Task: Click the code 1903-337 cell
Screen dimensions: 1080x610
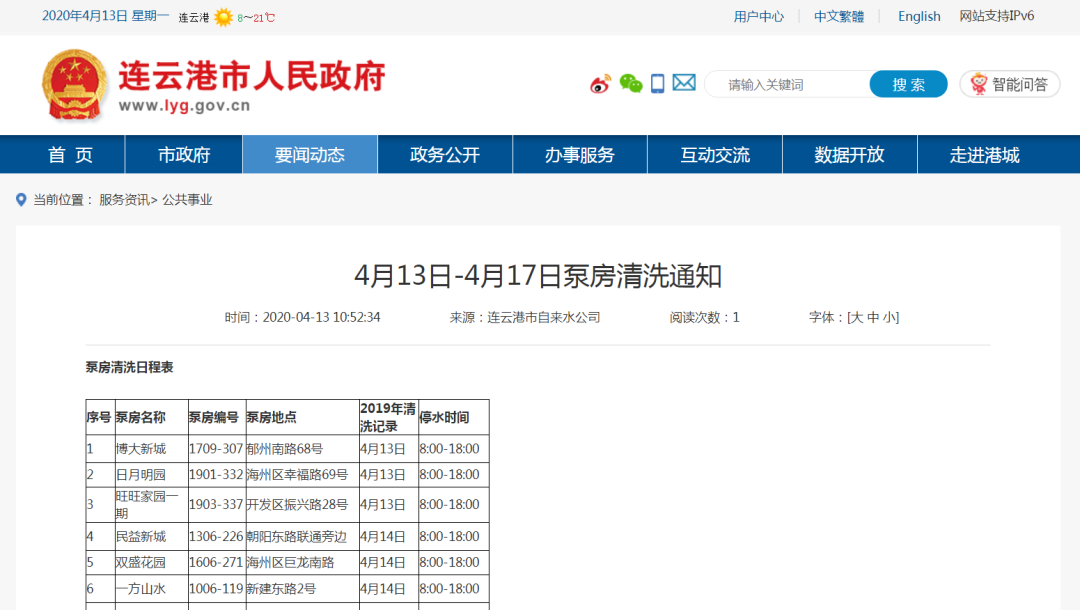Action: (x=216, y=505)
